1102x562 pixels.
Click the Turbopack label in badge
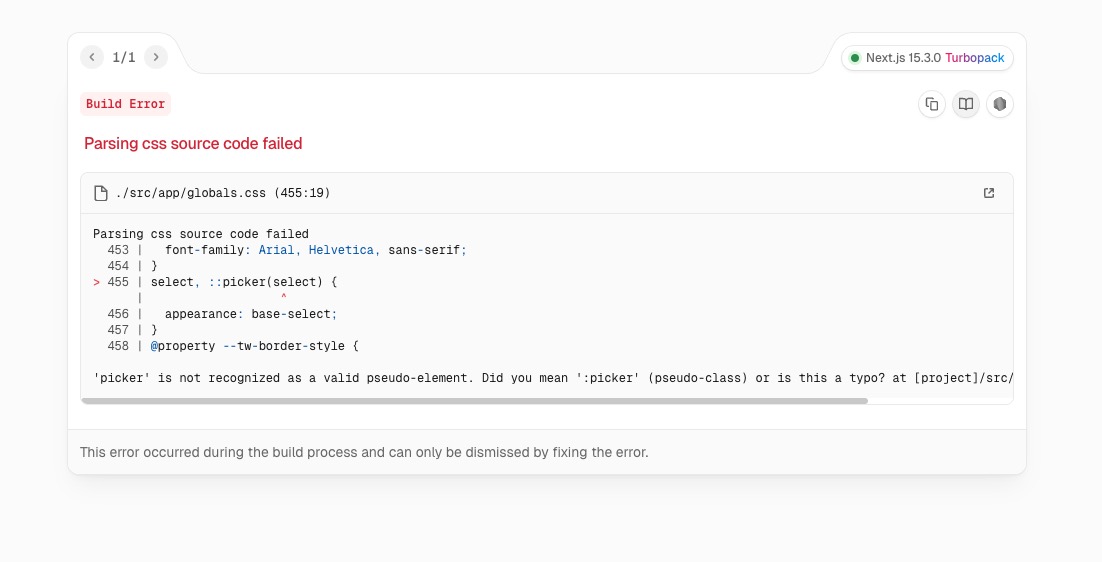975,58
